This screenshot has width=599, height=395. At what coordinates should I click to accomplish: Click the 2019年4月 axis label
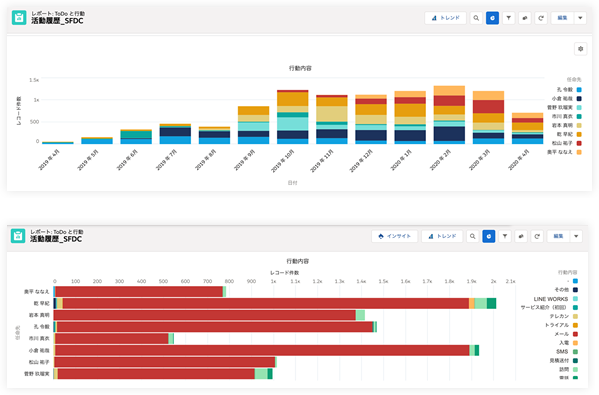49,160
